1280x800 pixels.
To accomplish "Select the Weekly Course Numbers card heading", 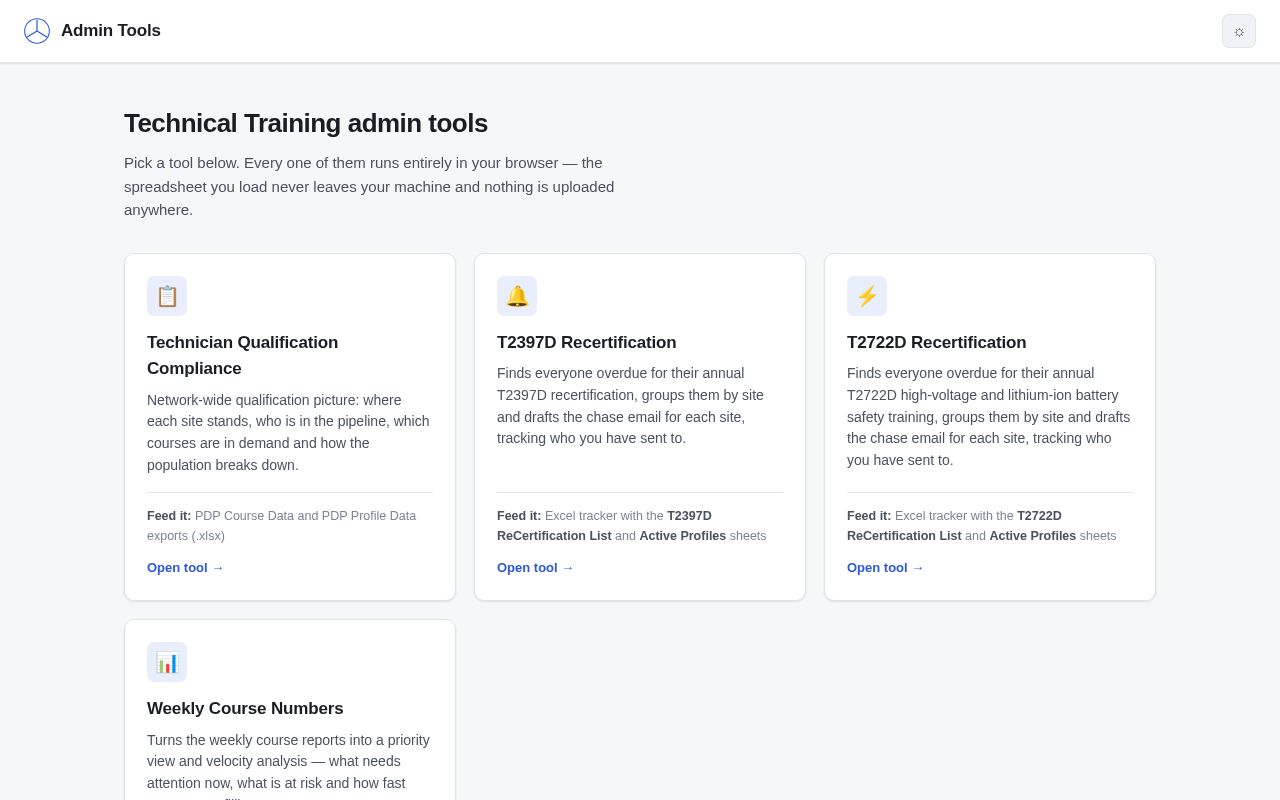I will click(245, 709).
